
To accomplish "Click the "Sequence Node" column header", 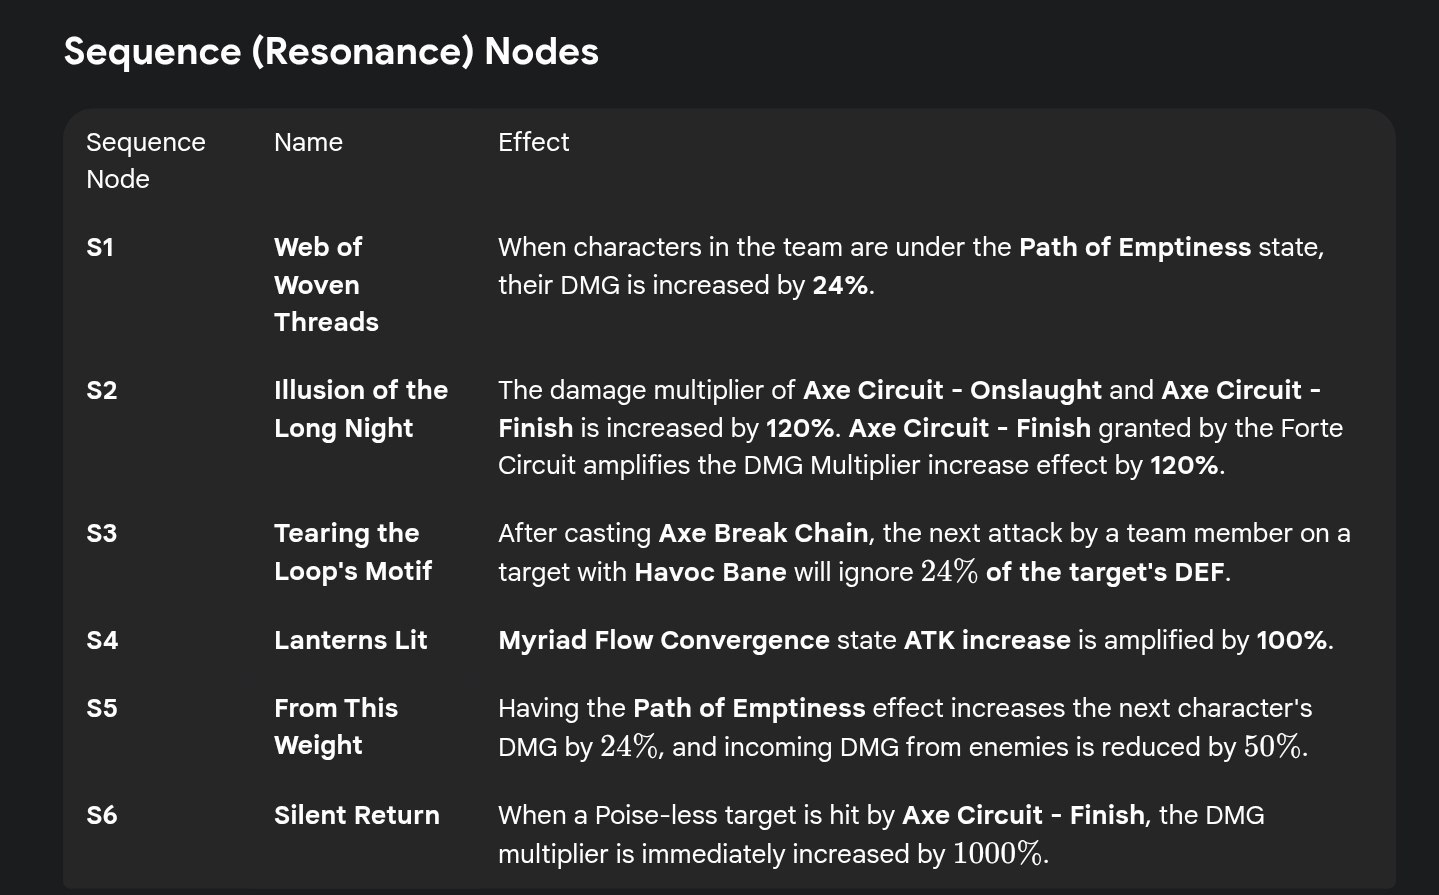I will pos(145,160).
